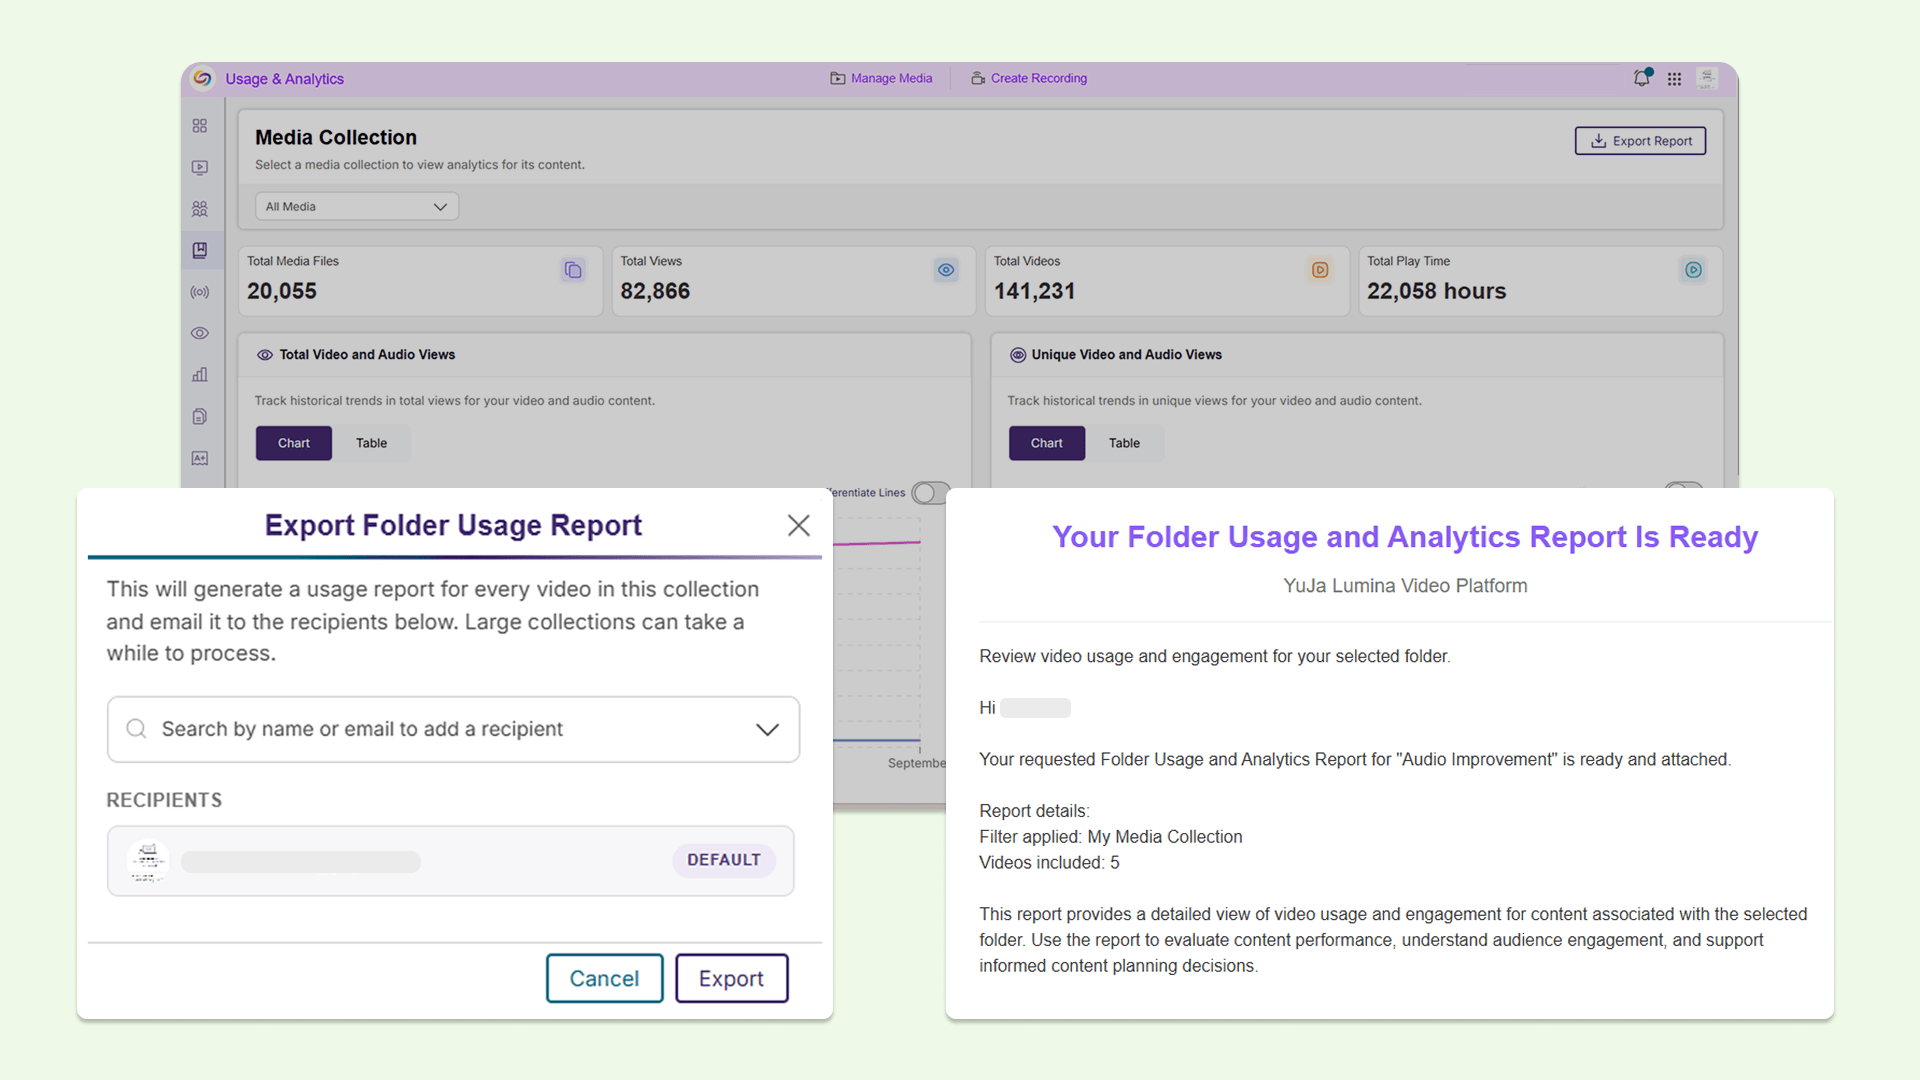Click Export in the export dialog
Viewport: 1920px width, 1080px height.
[x=731, y=978]
